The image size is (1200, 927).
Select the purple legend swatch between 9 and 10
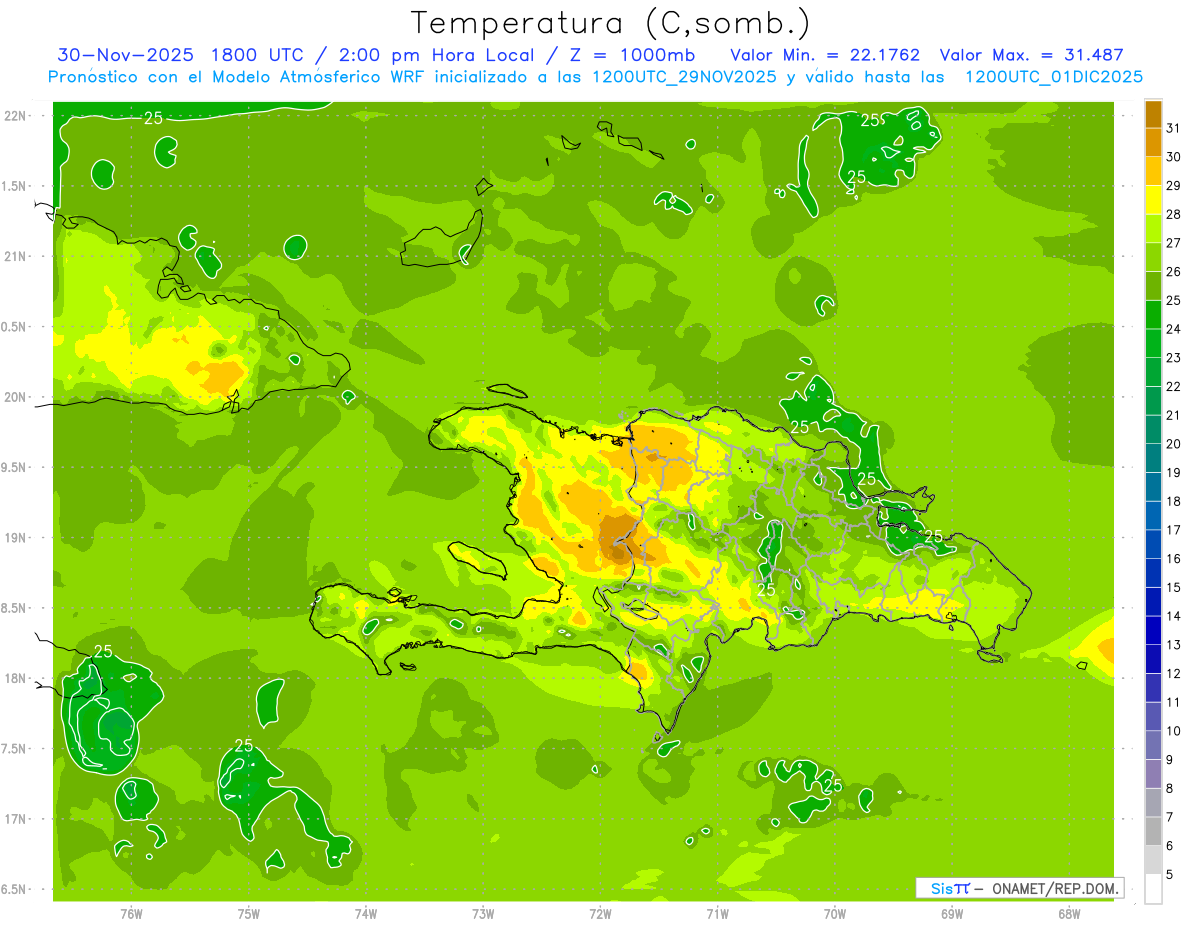[x=1153, y=745]
